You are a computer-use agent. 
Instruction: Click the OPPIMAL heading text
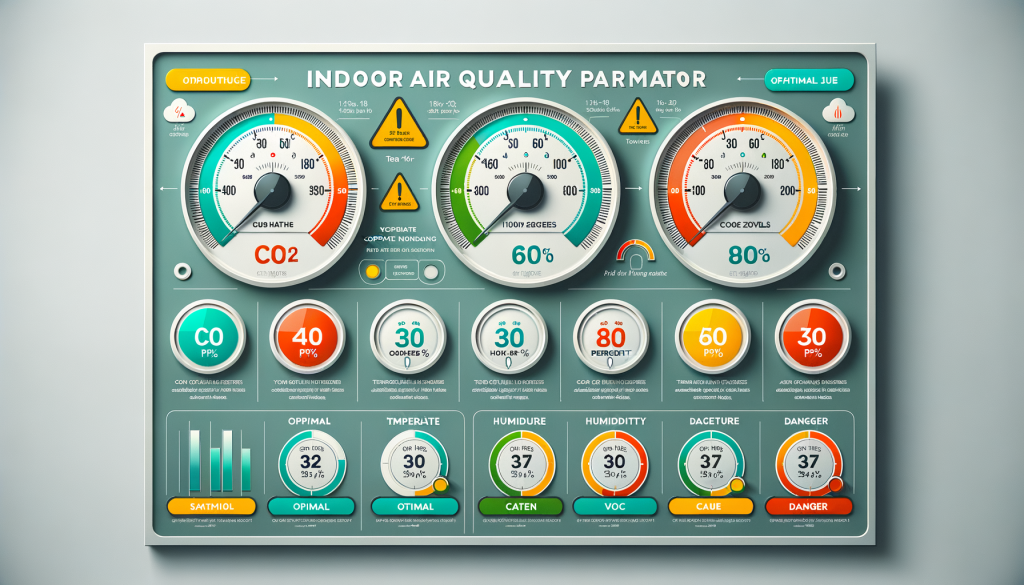(x=310, y=421)
